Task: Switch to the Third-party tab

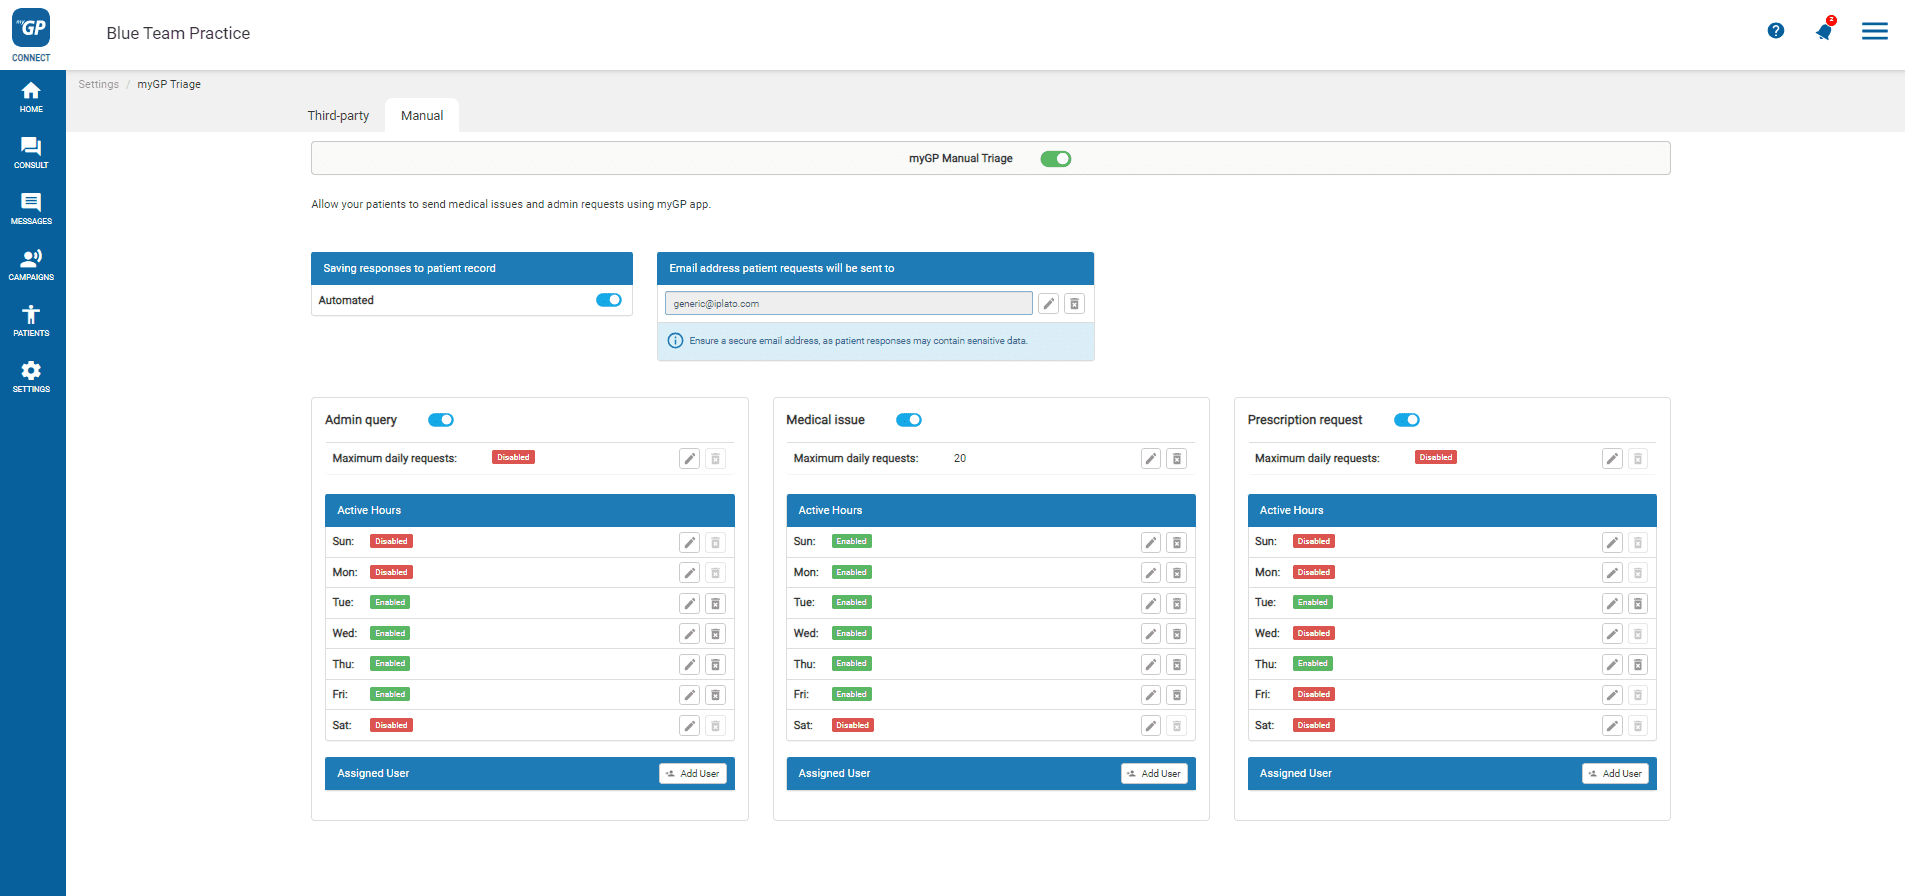Action: pos(338,116)
